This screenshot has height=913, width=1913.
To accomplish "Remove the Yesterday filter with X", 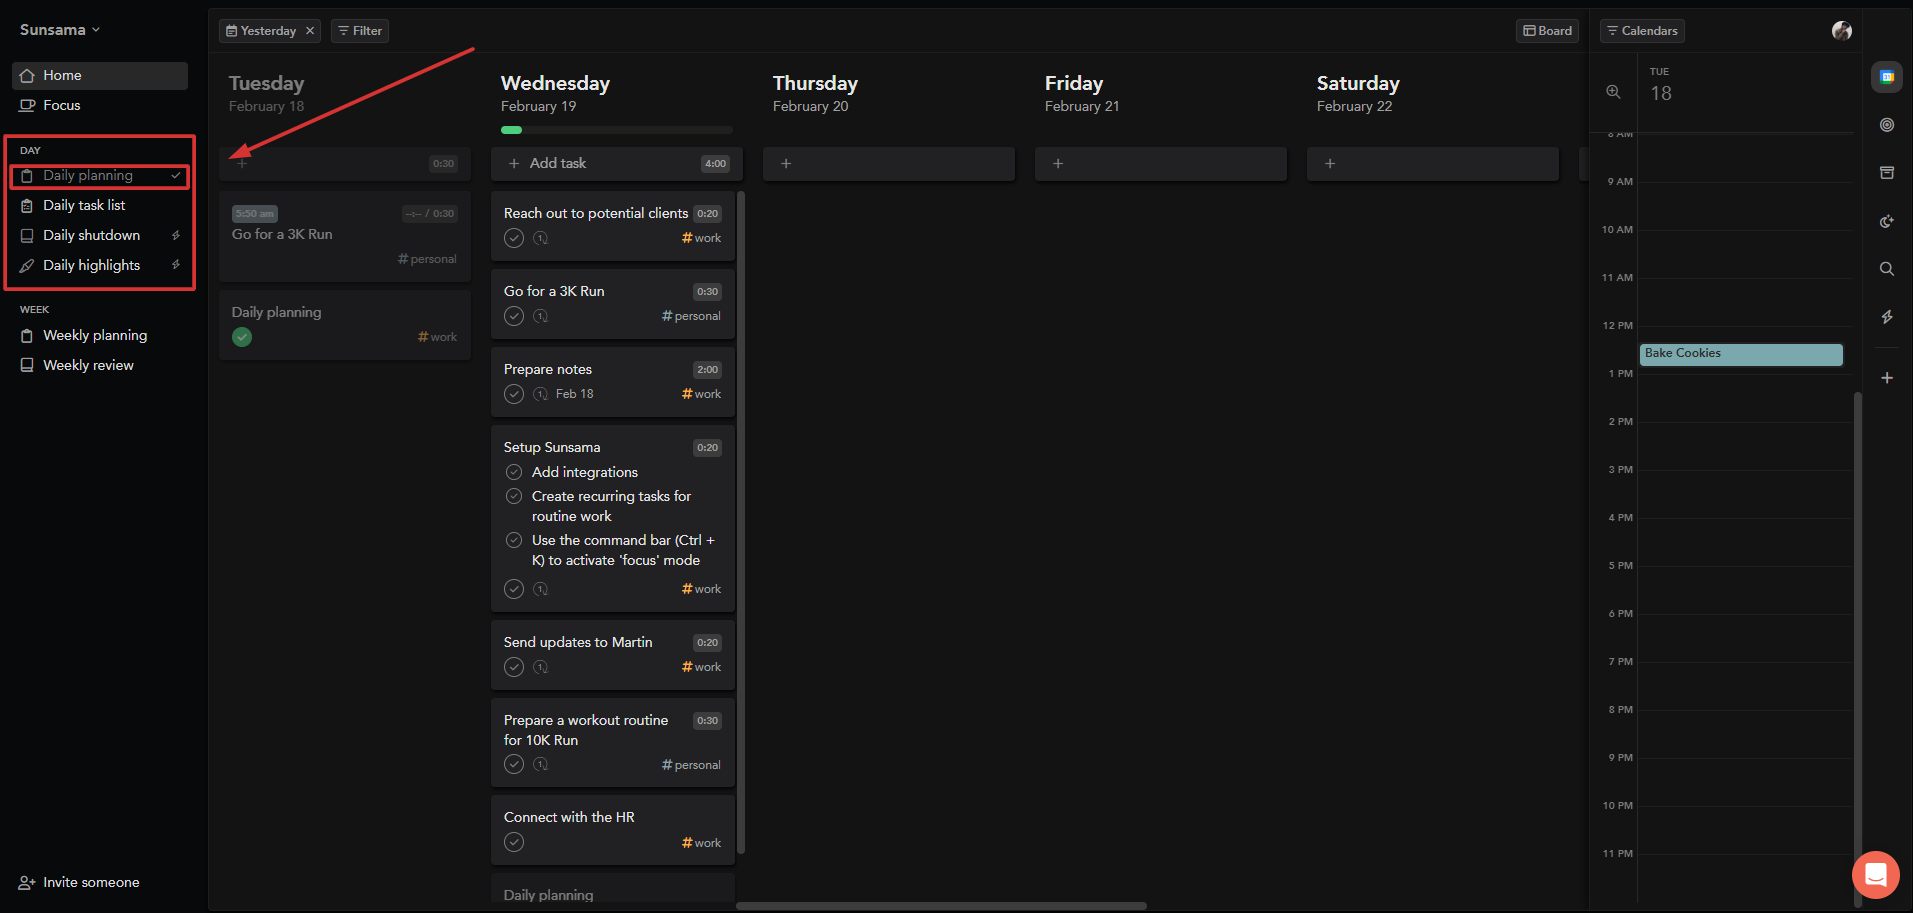I will [310, 31].
